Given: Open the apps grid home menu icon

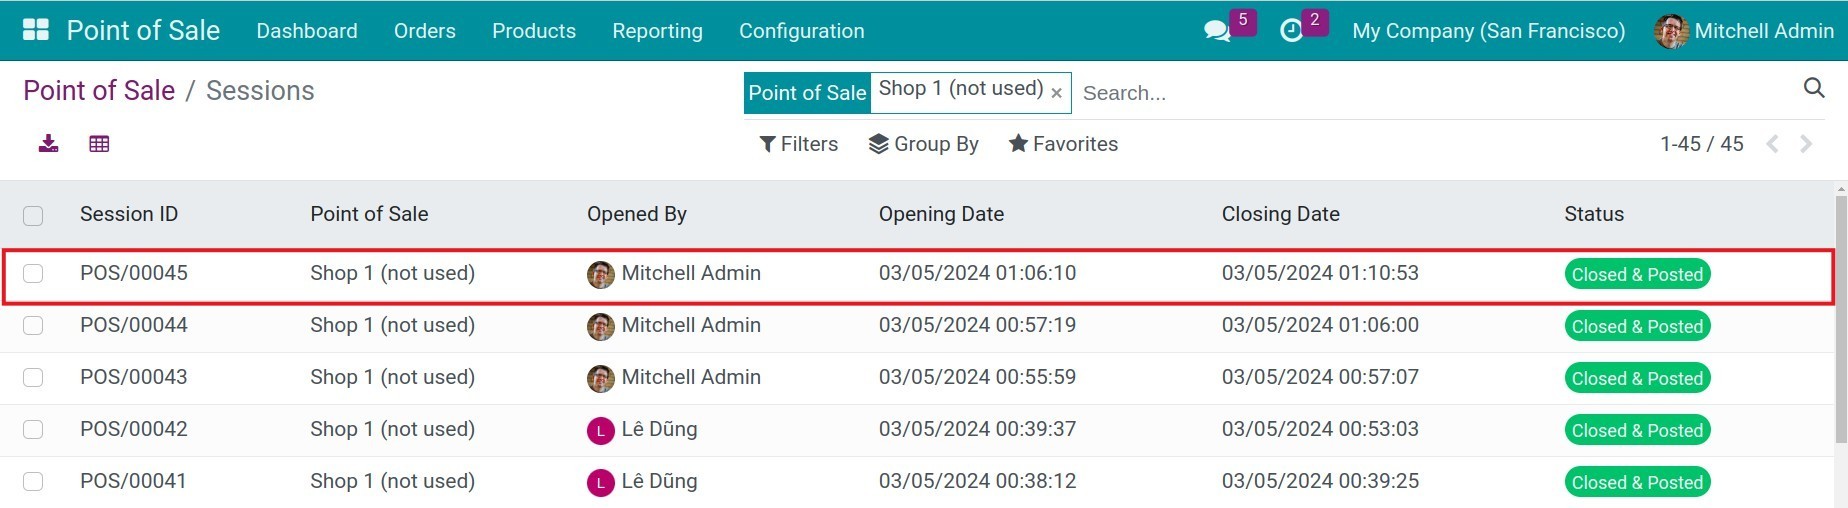Looking at the screenshot, I should click(x=36, y=30).
